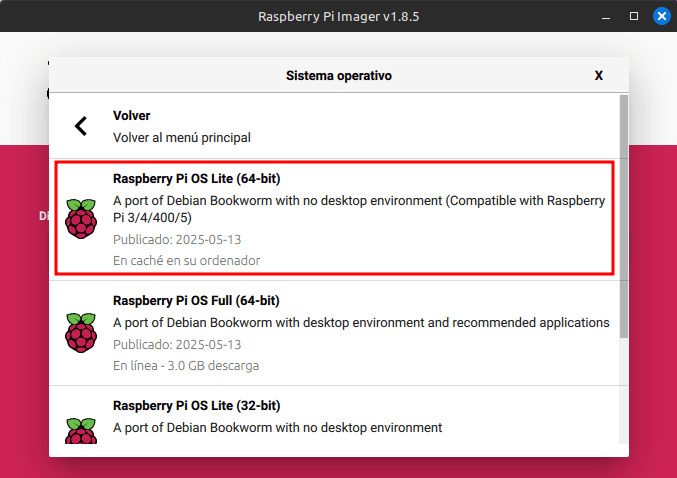
Task: Click the back arrow chevron icon
Action: tap(81, 126)
